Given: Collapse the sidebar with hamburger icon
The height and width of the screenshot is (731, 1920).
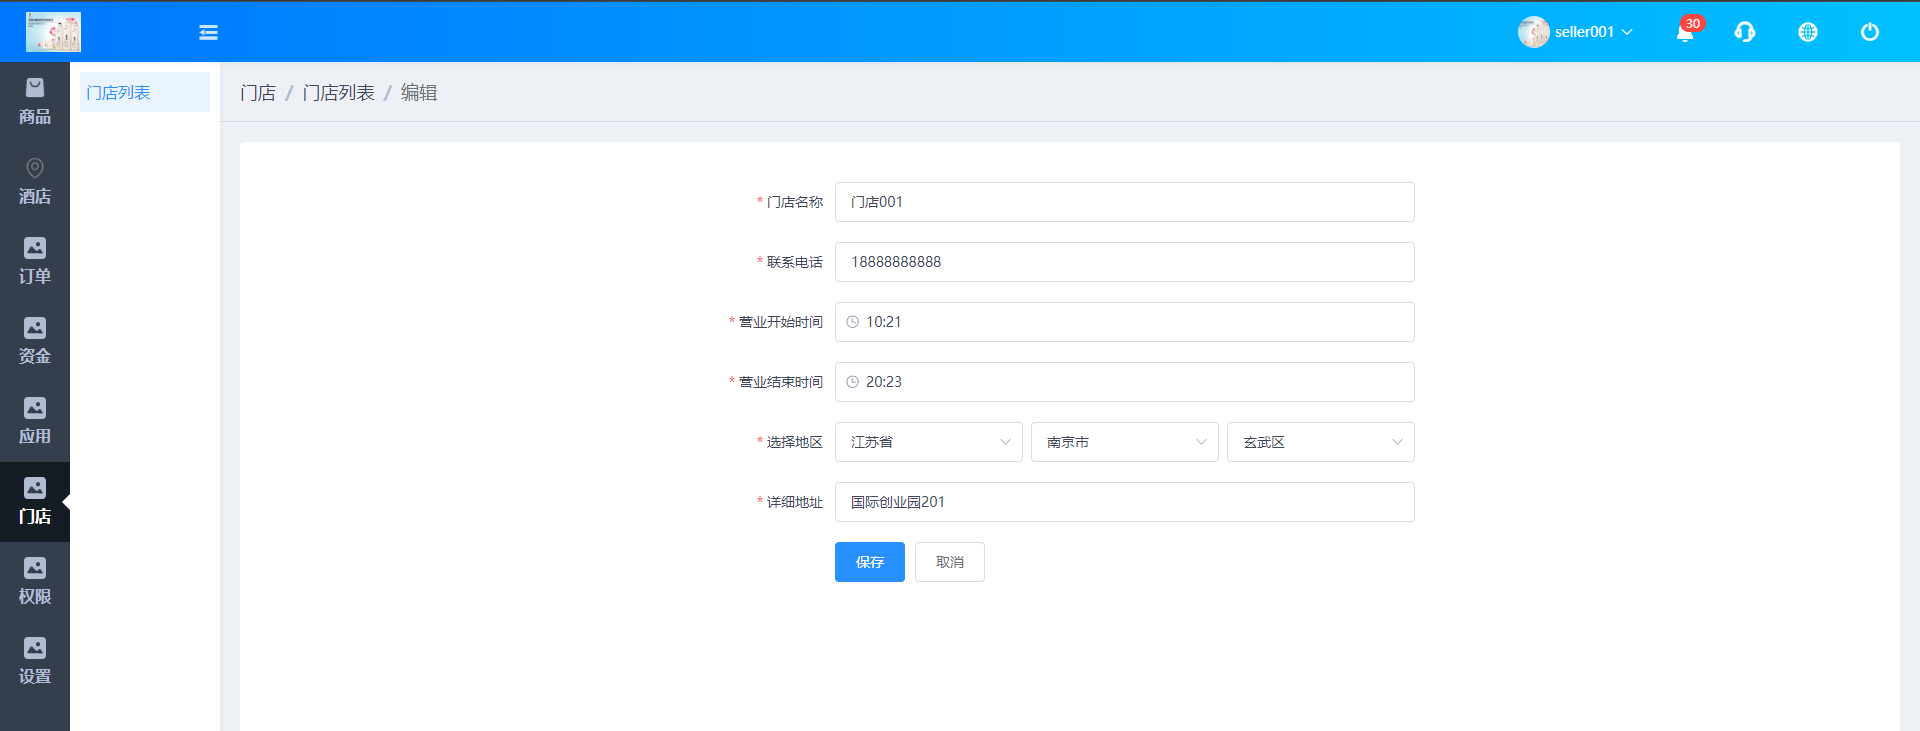Looking at the screenshot, I should point(208,33).
